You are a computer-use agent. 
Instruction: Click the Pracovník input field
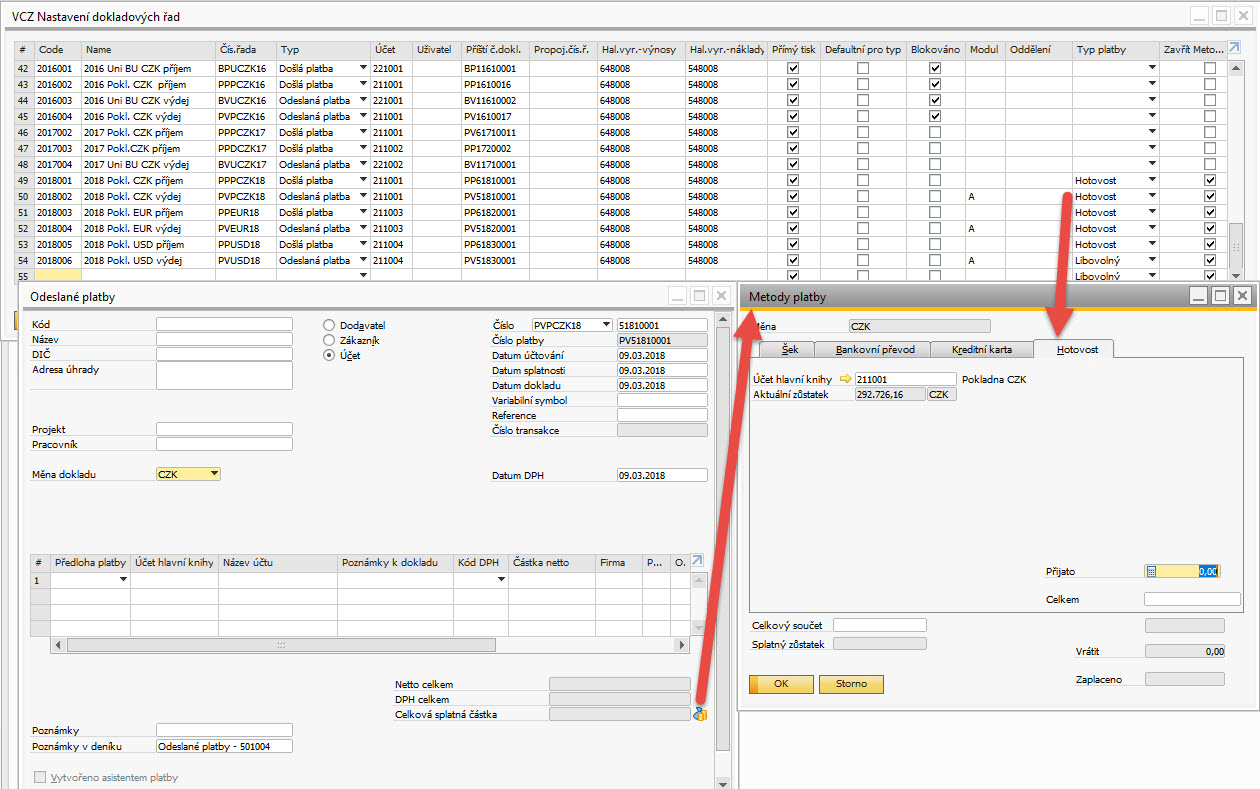(x=224, y=444)
